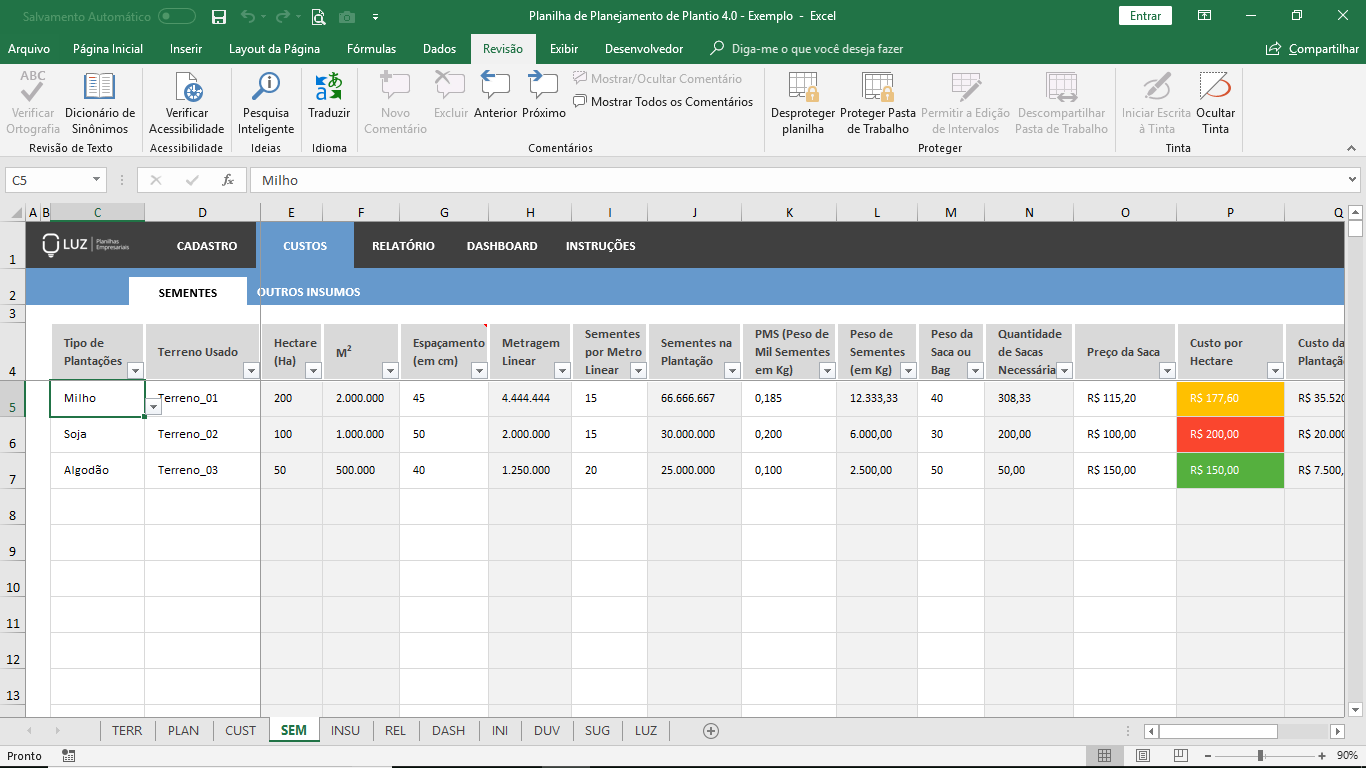Adjust the zoom slider in status bar
Viewport: 1366px width, 768px height.
1260,756
